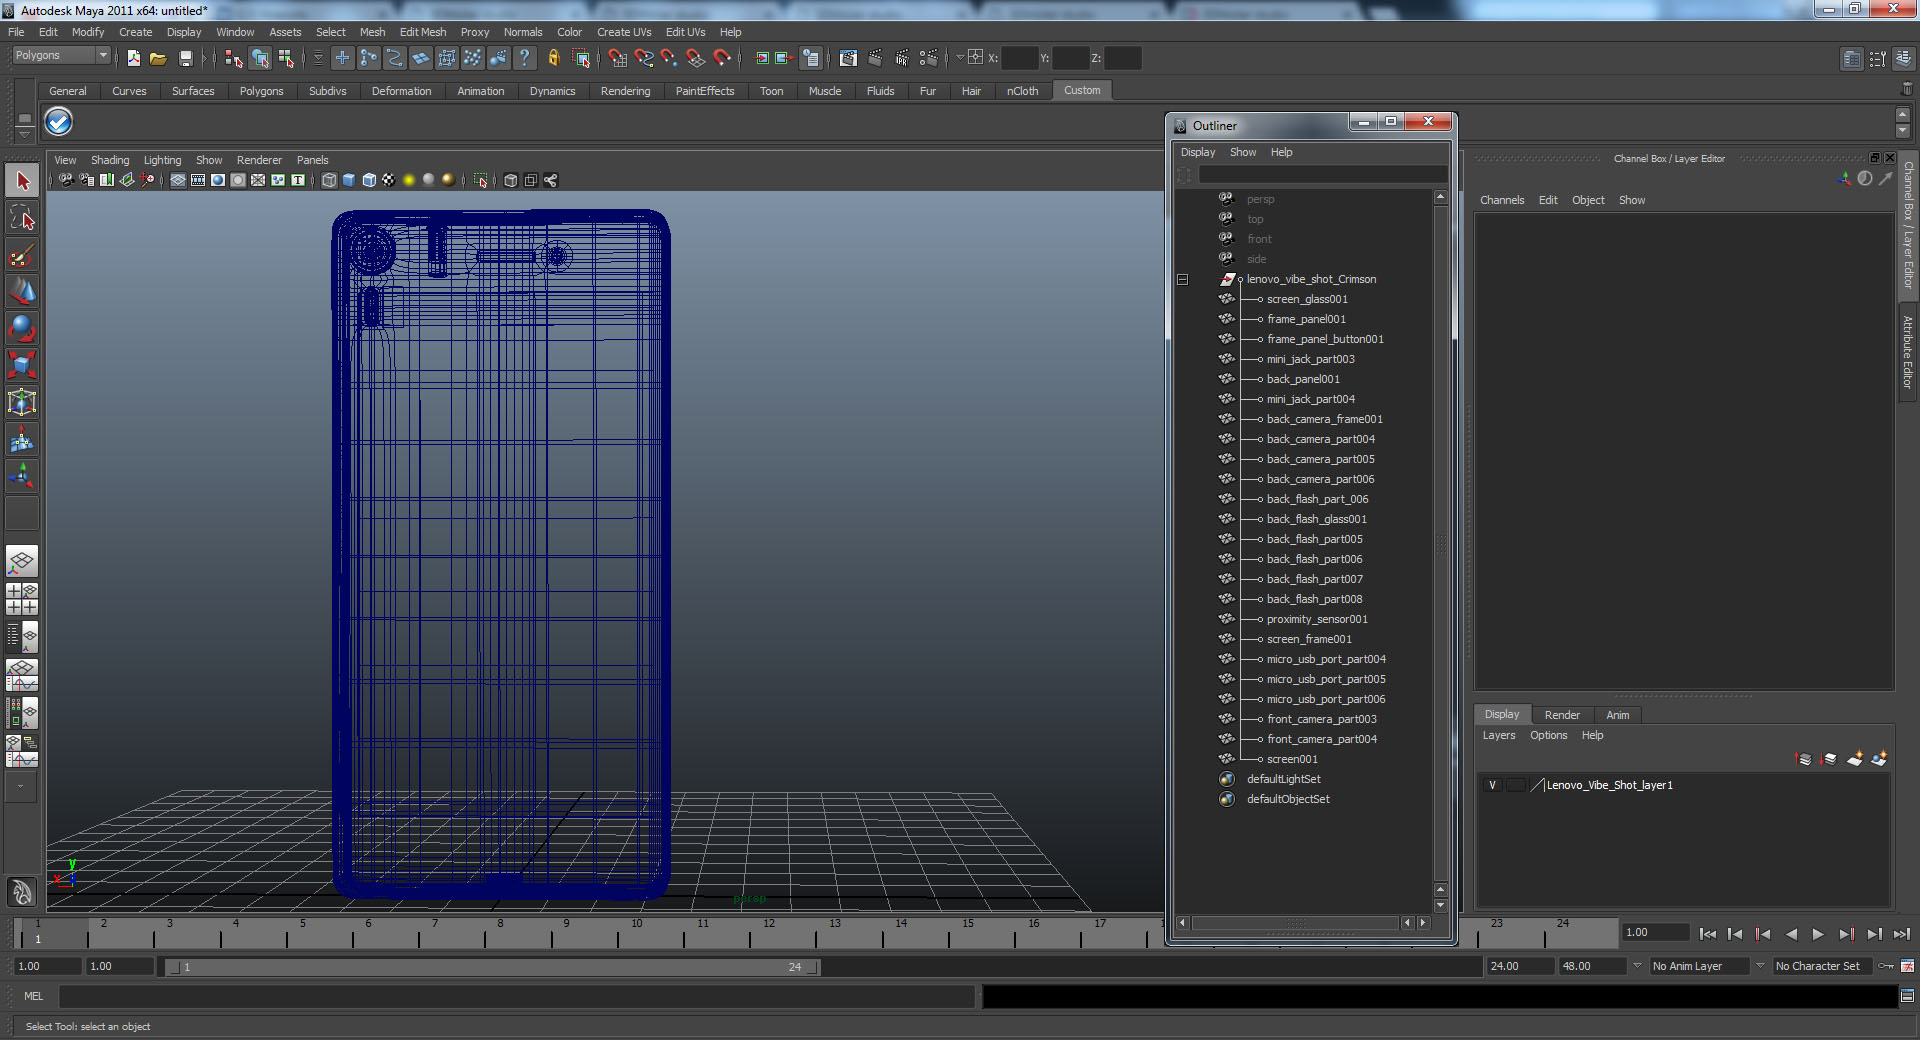
Task: Open the No Character Set dropdown
Action: (1761, 966)
